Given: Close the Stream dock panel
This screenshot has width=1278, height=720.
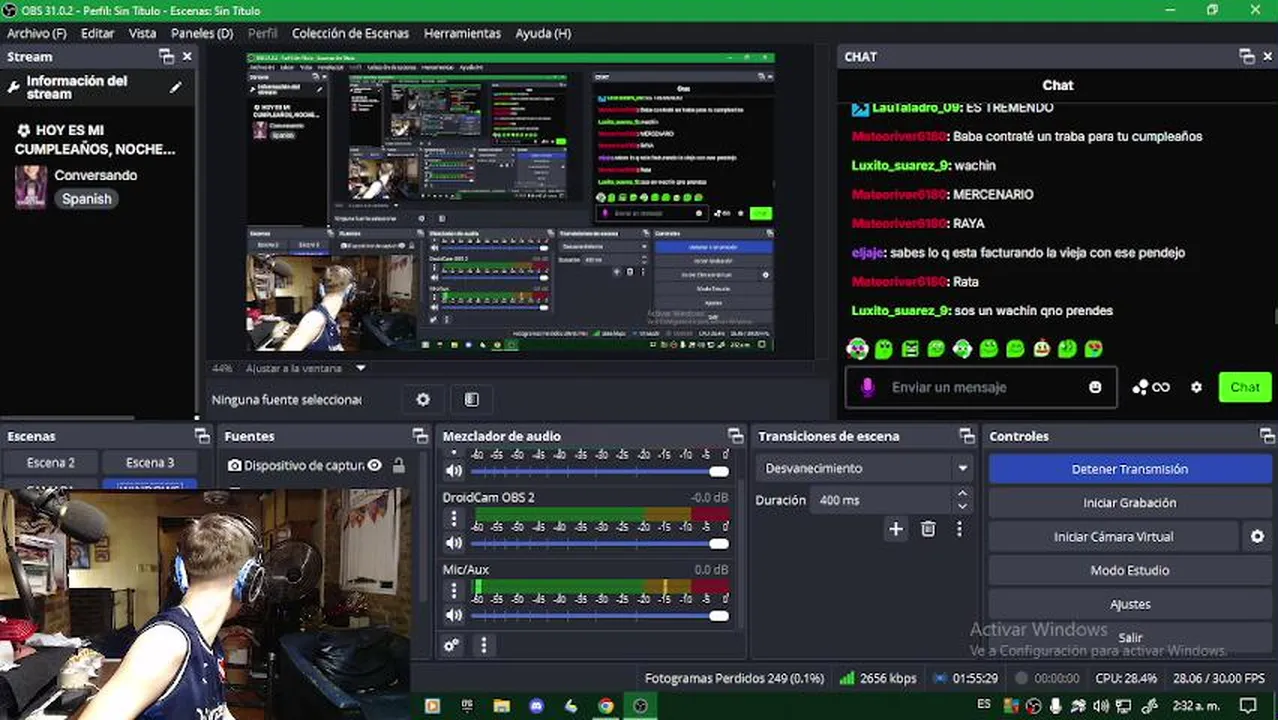Looking at the screenshot, I should pyautogui.click(x=187, y=57).
